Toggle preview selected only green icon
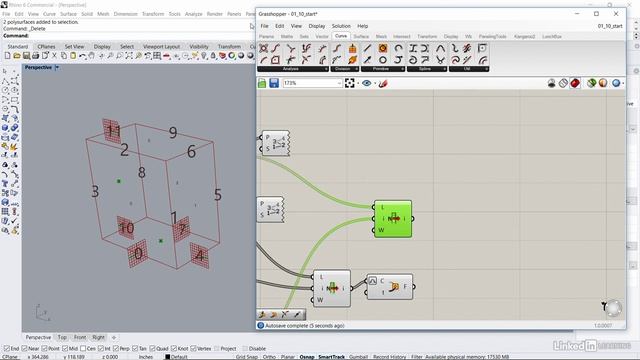The width and height of the screenshot is (640, 360). 591,83
